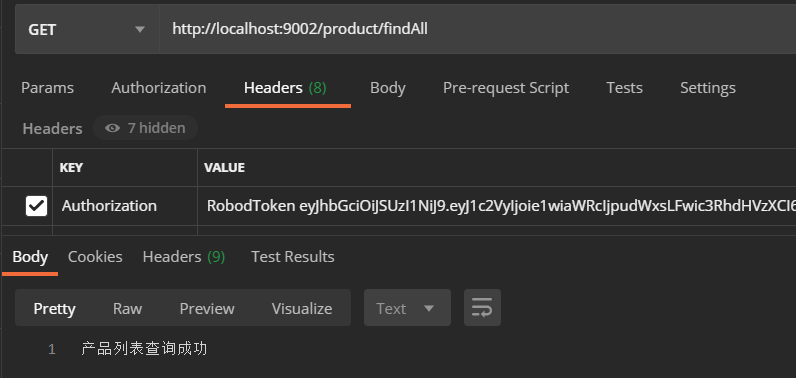This screenshot has width=796, height=378.
Task: View the response Cookies tab
Action: [95, 257]
